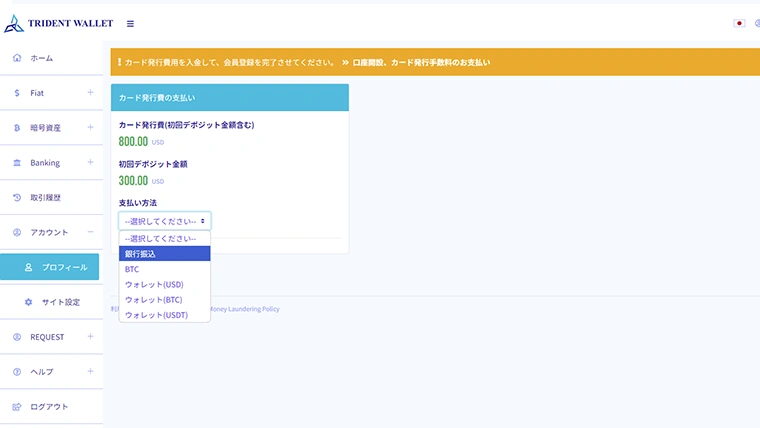Image resolution: width=760 pixels, height=428 pixels.
Task: Select 銀行振込 payment option
Action: point(165,254)
